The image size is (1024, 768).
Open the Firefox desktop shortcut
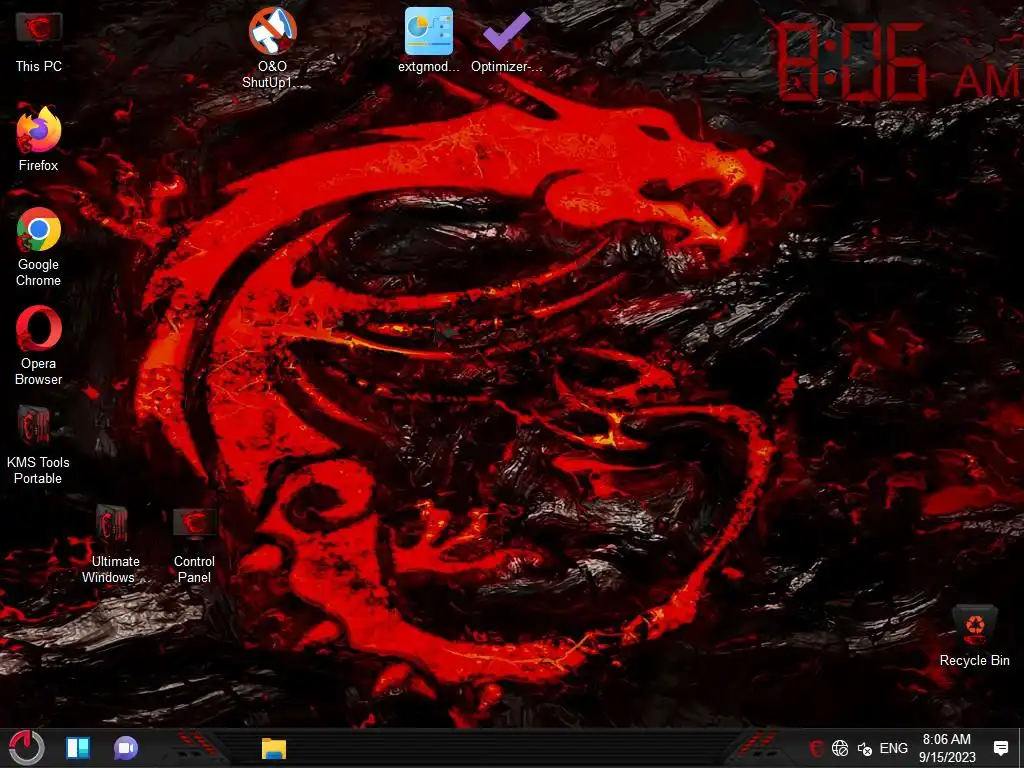click(x=39, y=139)
